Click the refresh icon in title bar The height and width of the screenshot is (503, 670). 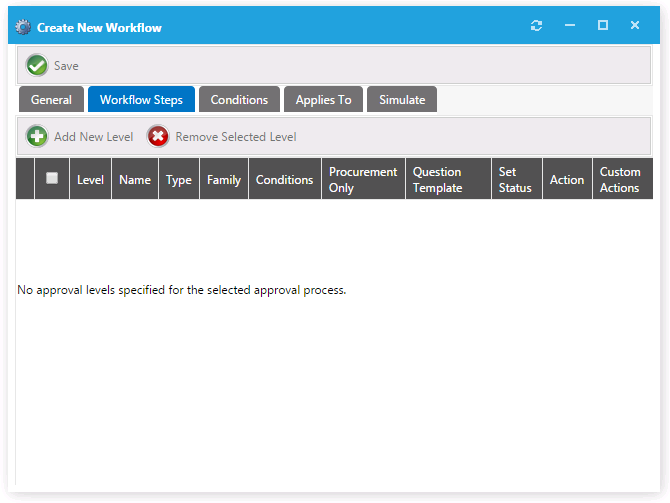(537, 26)
